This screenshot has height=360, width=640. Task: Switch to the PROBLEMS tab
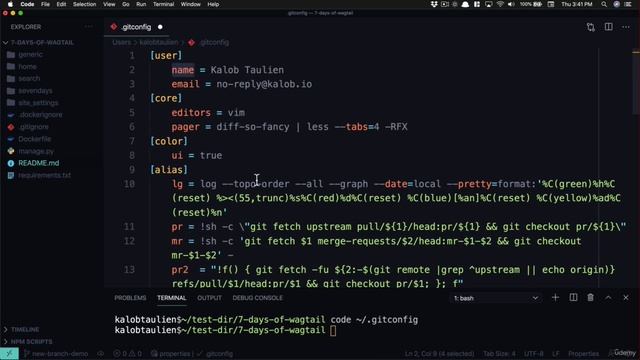[x=130, y=298]
